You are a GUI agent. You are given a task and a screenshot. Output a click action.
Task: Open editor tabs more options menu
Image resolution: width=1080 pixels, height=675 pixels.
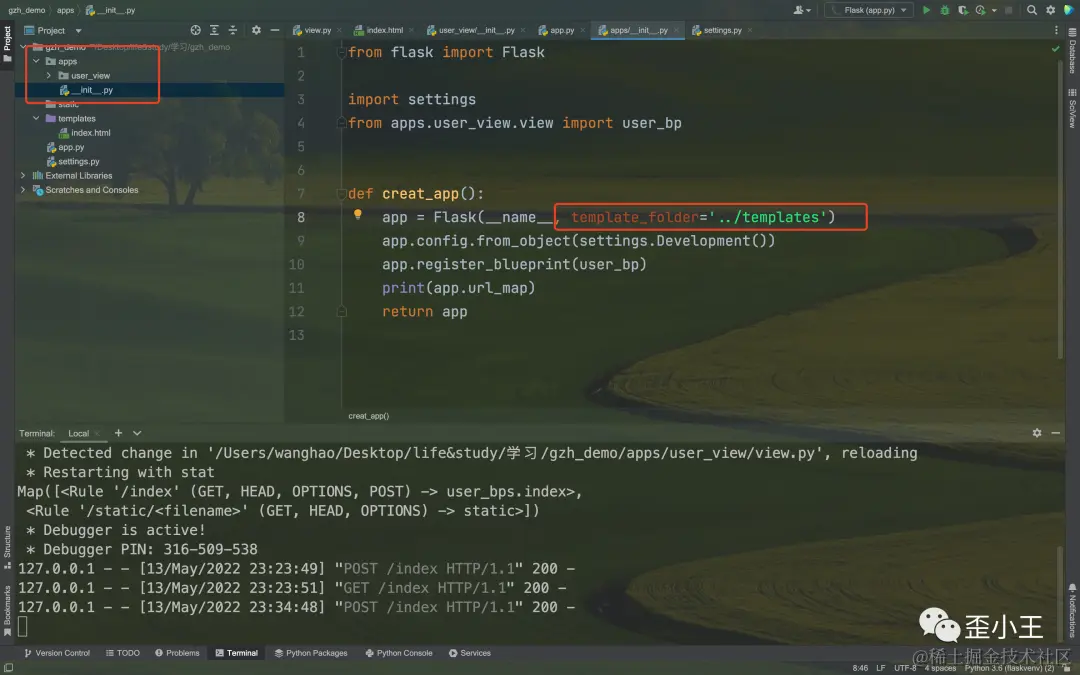coord(1056,30)
